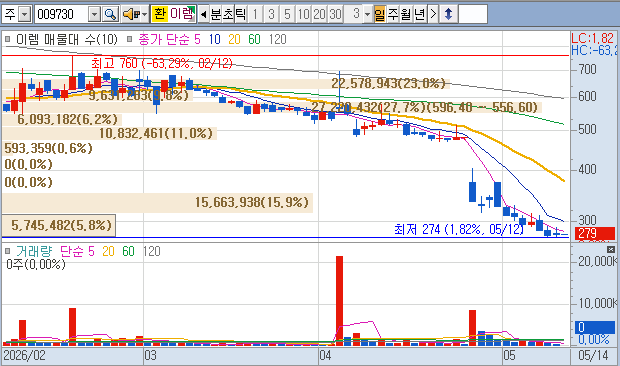Click the orange 20 price MA period

point(234,39)
